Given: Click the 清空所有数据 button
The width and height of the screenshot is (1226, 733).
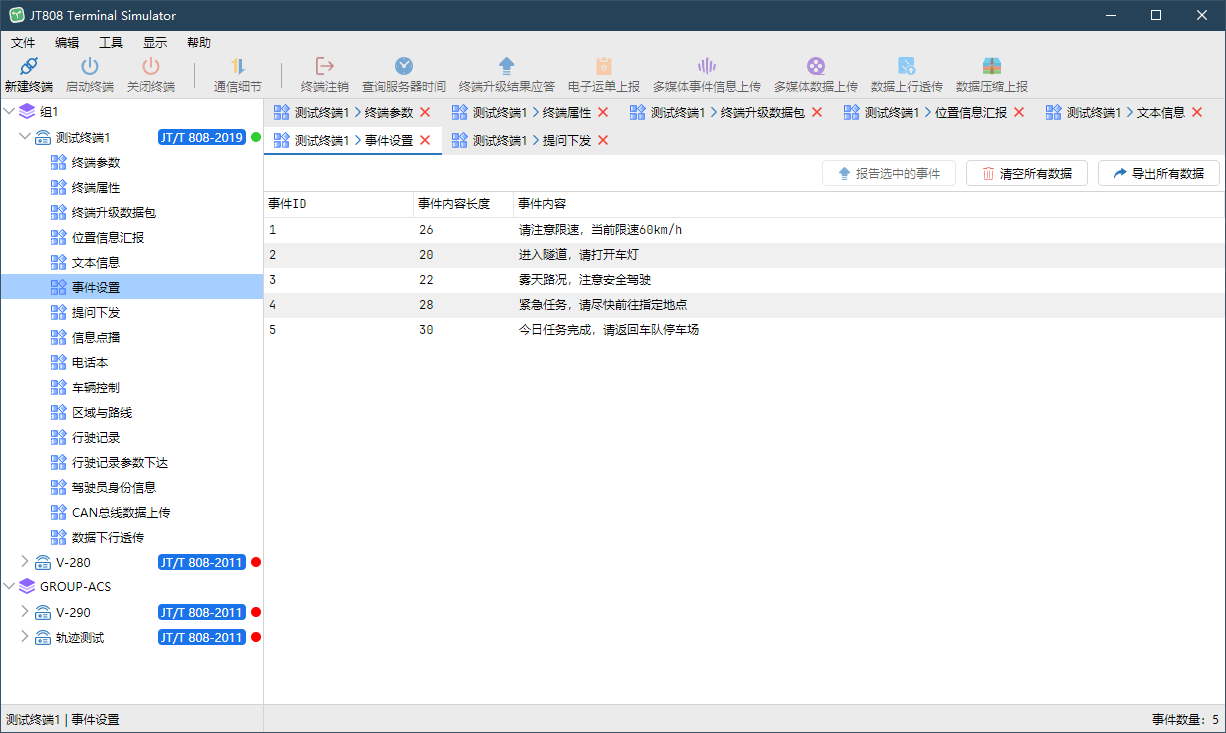Looking at the screenshot, I should coord(1026,174).
